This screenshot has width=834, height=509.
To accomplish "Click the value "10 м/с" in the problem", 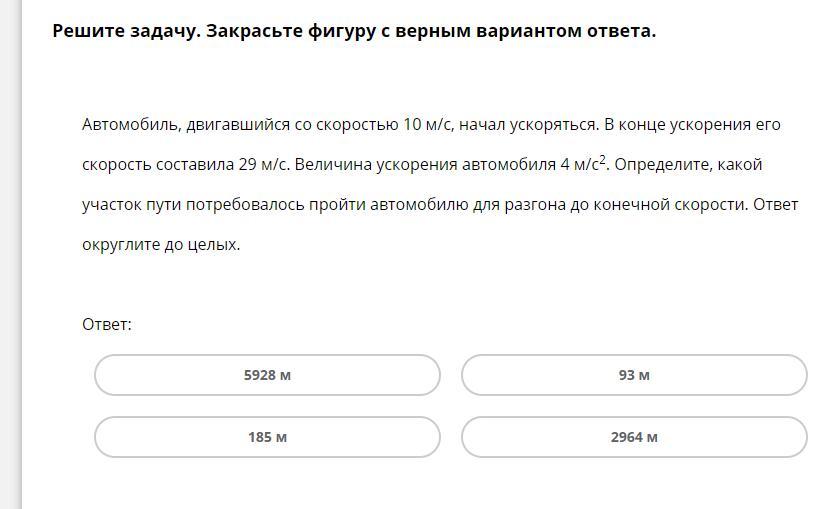I will 428,125.
